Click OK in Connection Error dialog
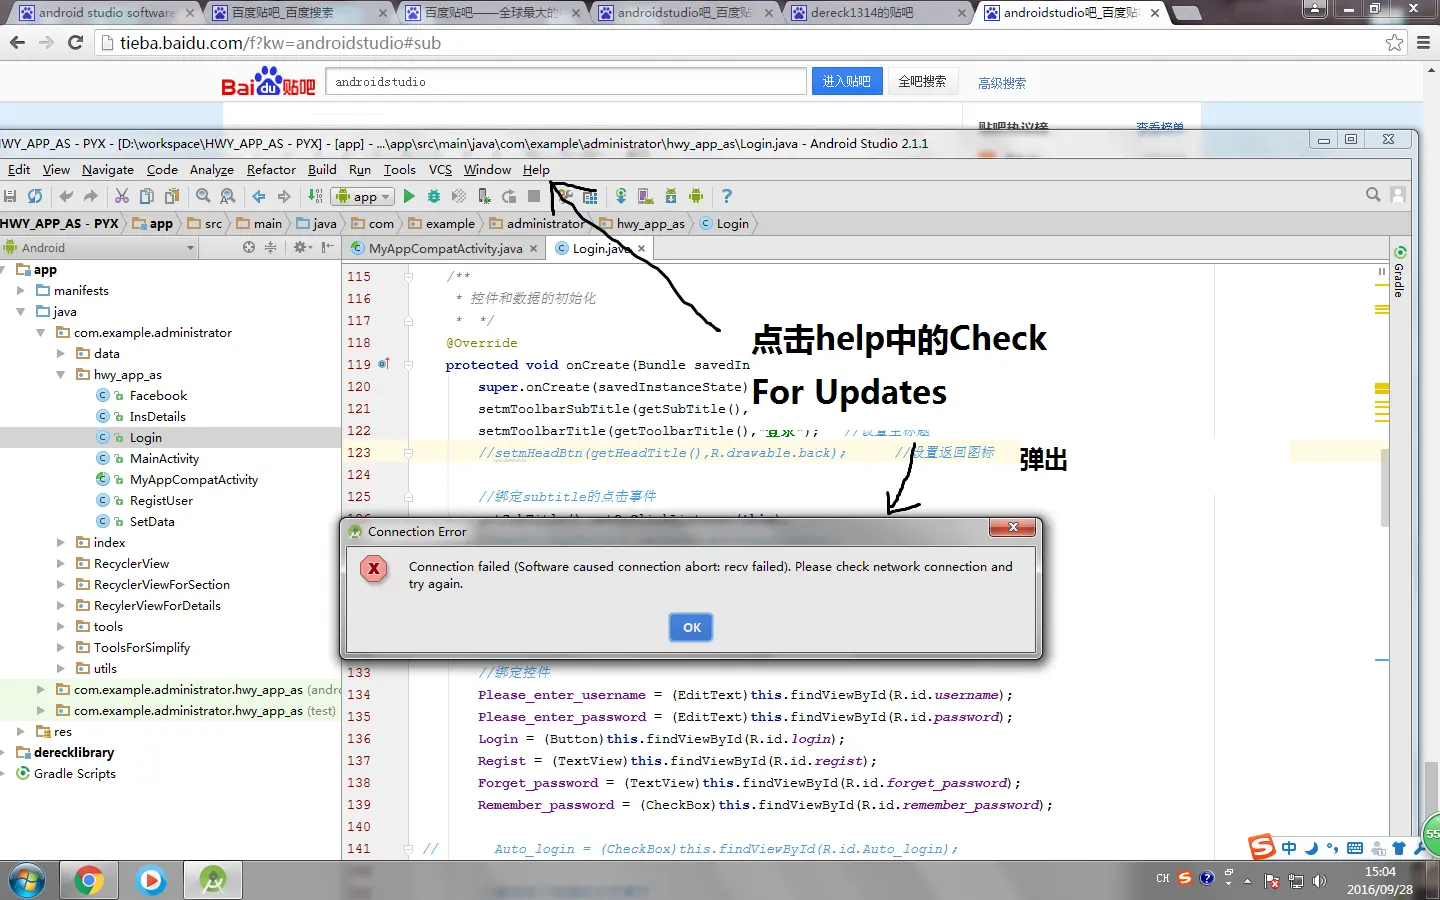The width and height of the screenshot is (1440, 900). click(692, 627)
